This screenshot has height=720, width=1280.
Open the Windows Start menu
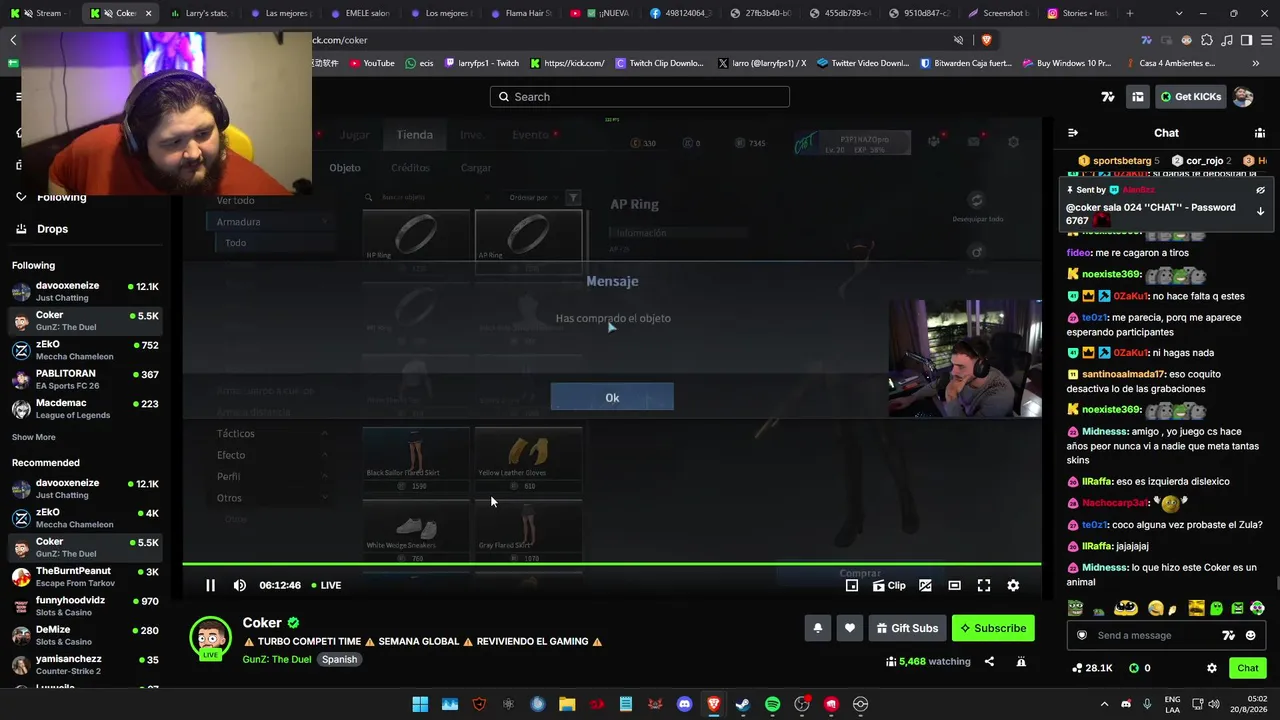pyautogui.click(x=420, y=704)
